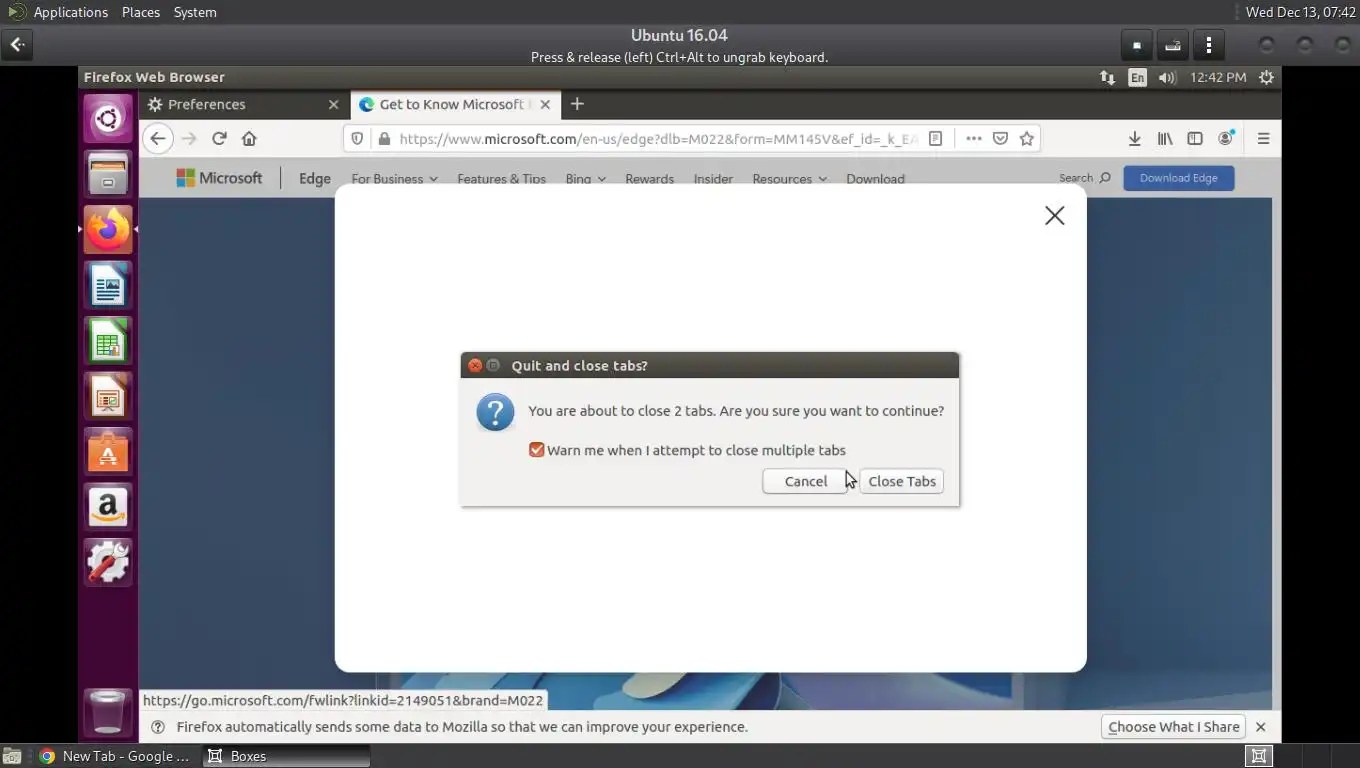
Task: Confirm with the Close Tabs button
Action: point(901,481)
